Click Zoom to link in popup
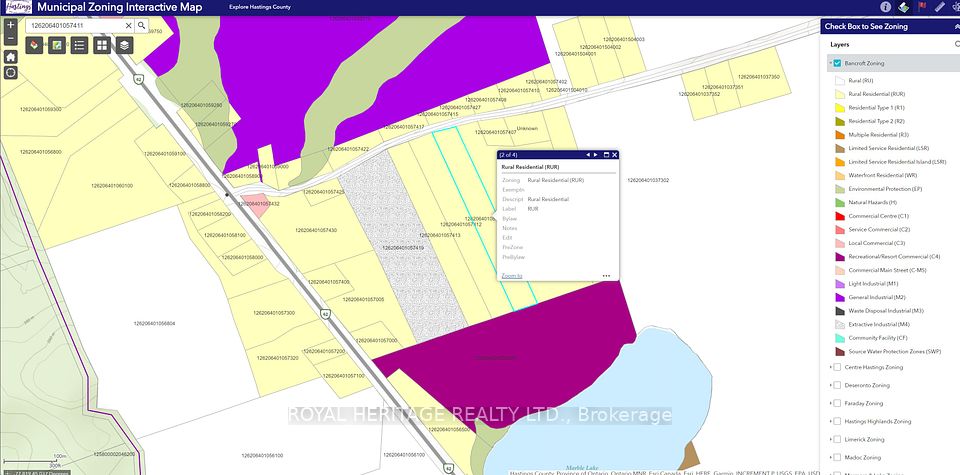The image size is (960, 475). 512,276
